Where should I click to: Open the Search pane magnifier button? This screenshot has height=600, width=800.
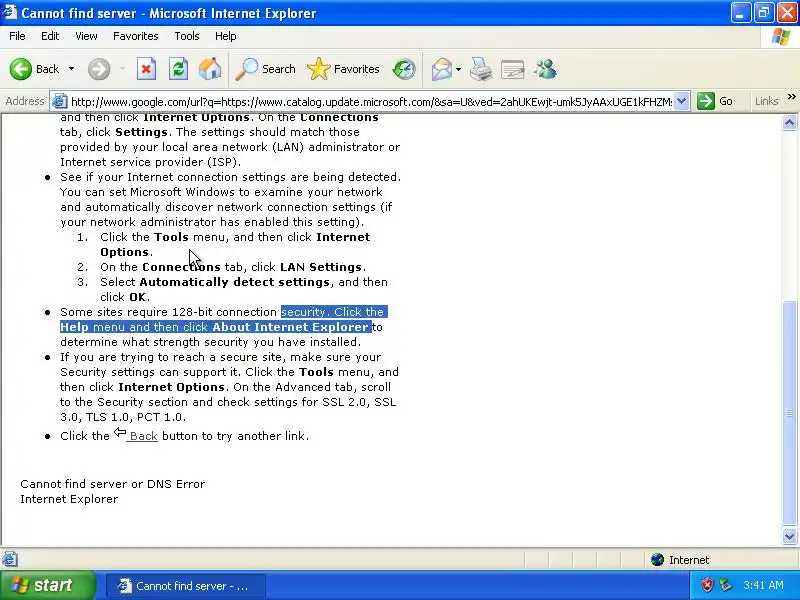pos(265,69)
